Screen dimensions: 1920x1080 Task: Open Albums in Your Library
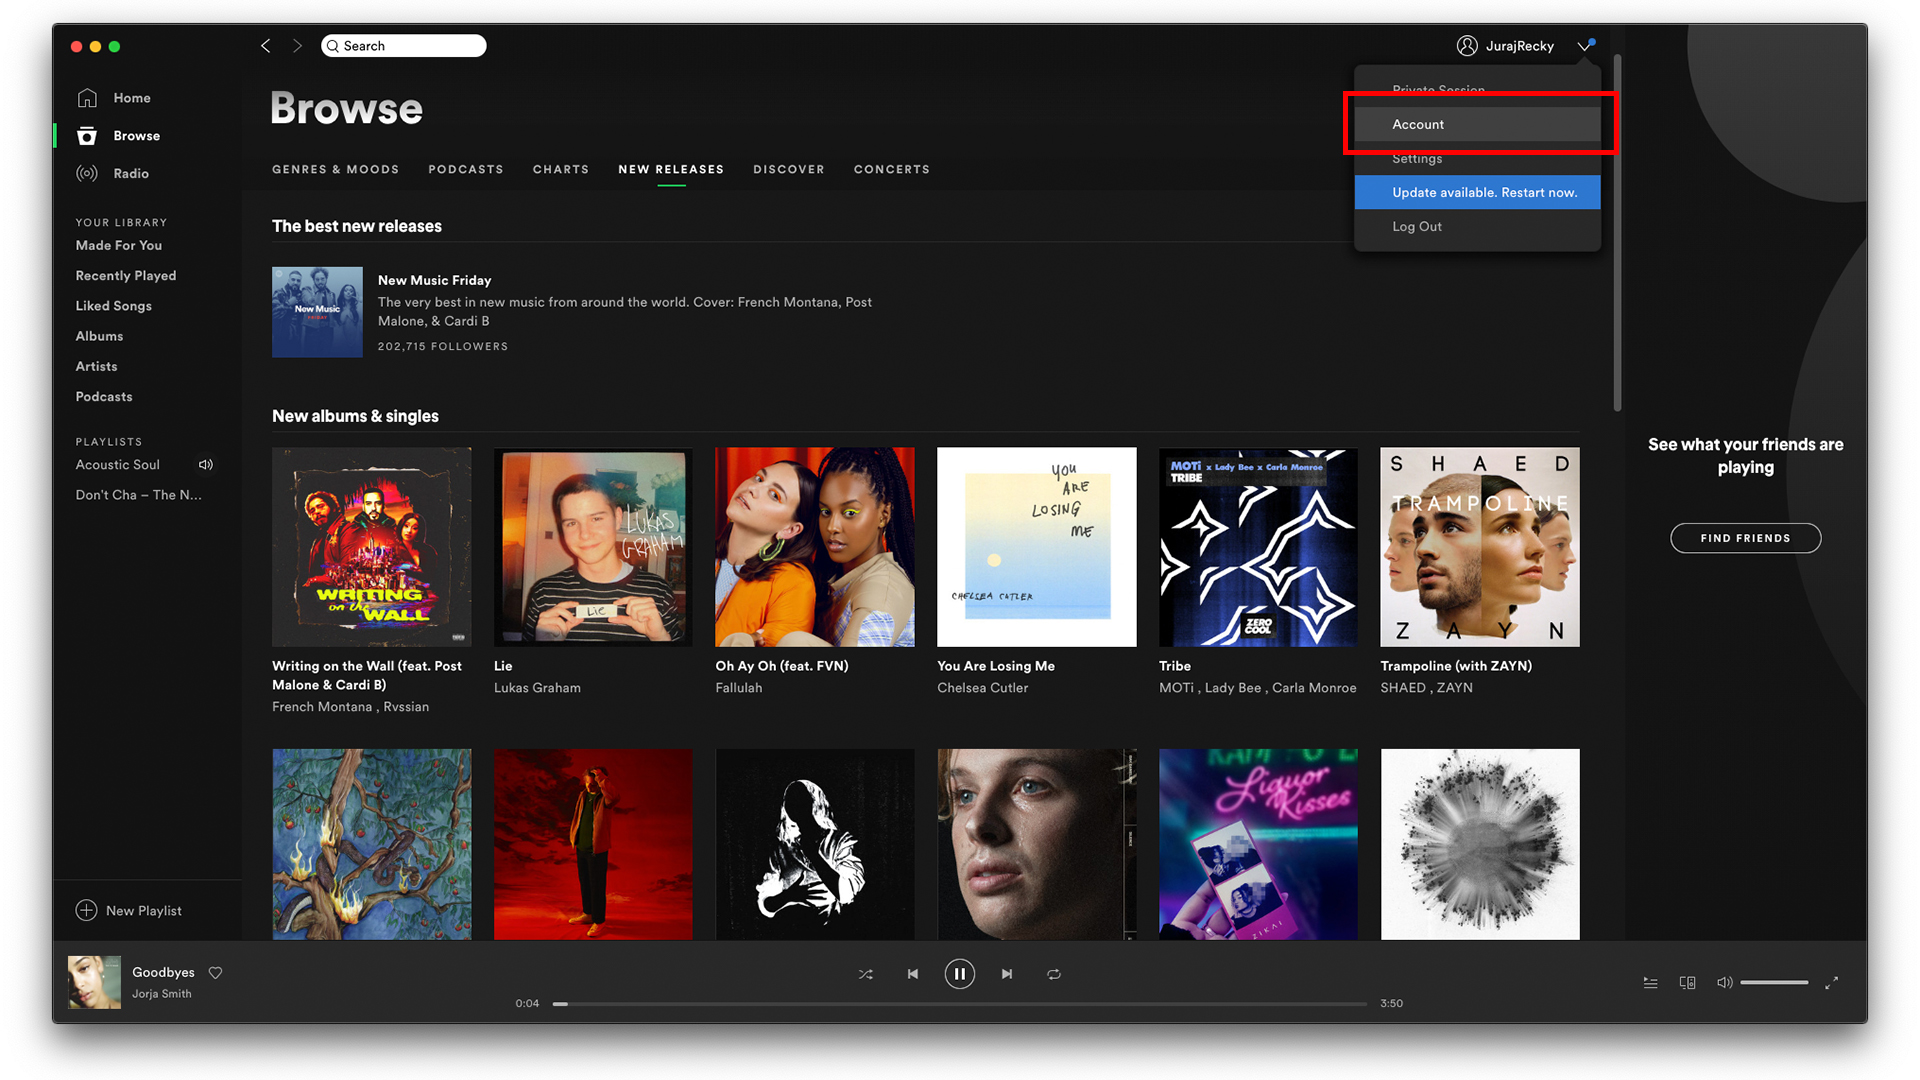tap(100, 337)
